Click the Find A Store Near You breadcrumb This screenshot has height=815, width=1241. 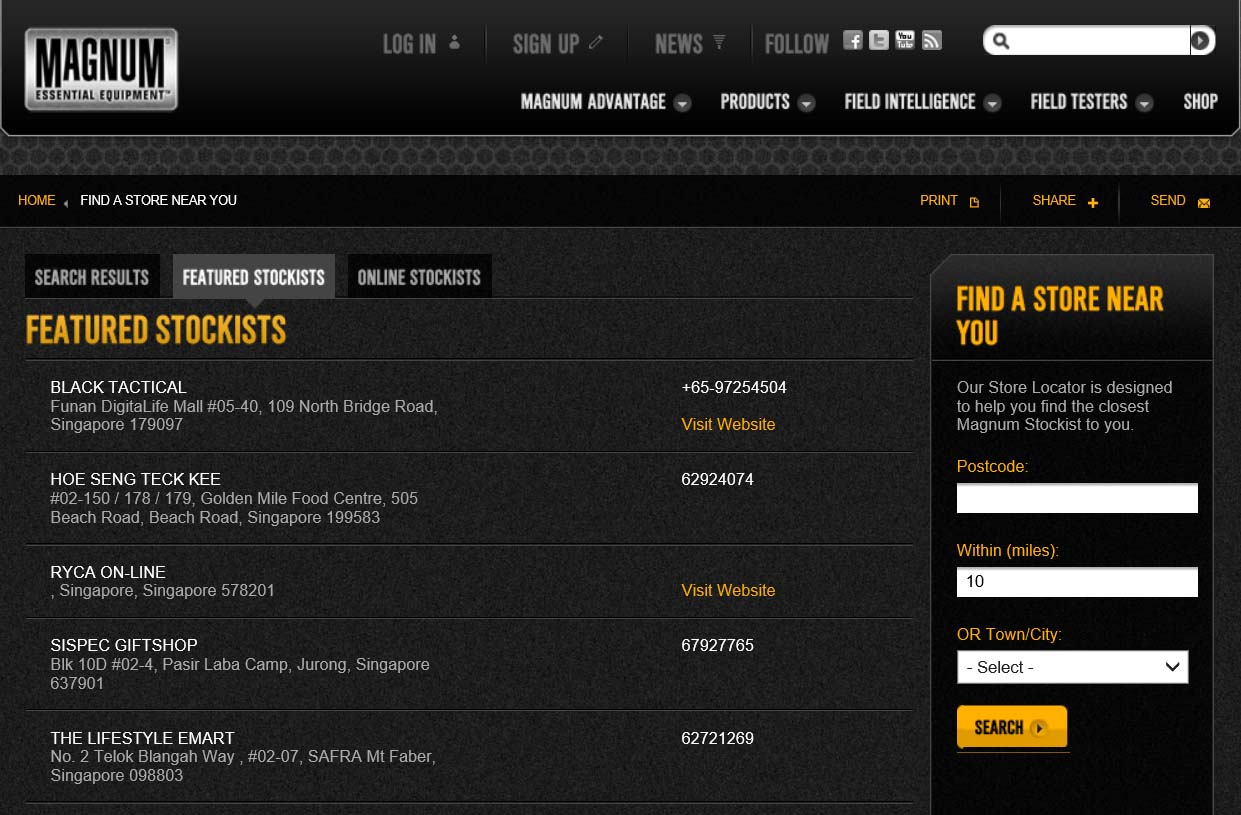click(x=158, y=200)
